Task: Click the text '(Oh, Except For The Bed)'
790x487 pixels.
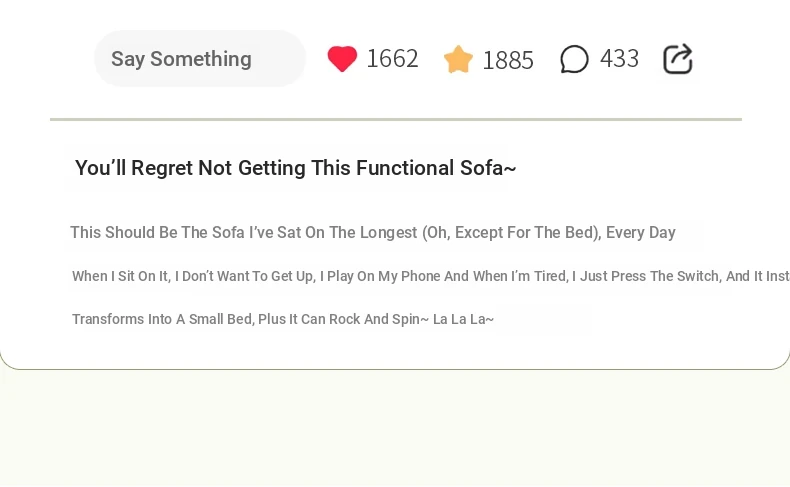Action: (511, 233)
